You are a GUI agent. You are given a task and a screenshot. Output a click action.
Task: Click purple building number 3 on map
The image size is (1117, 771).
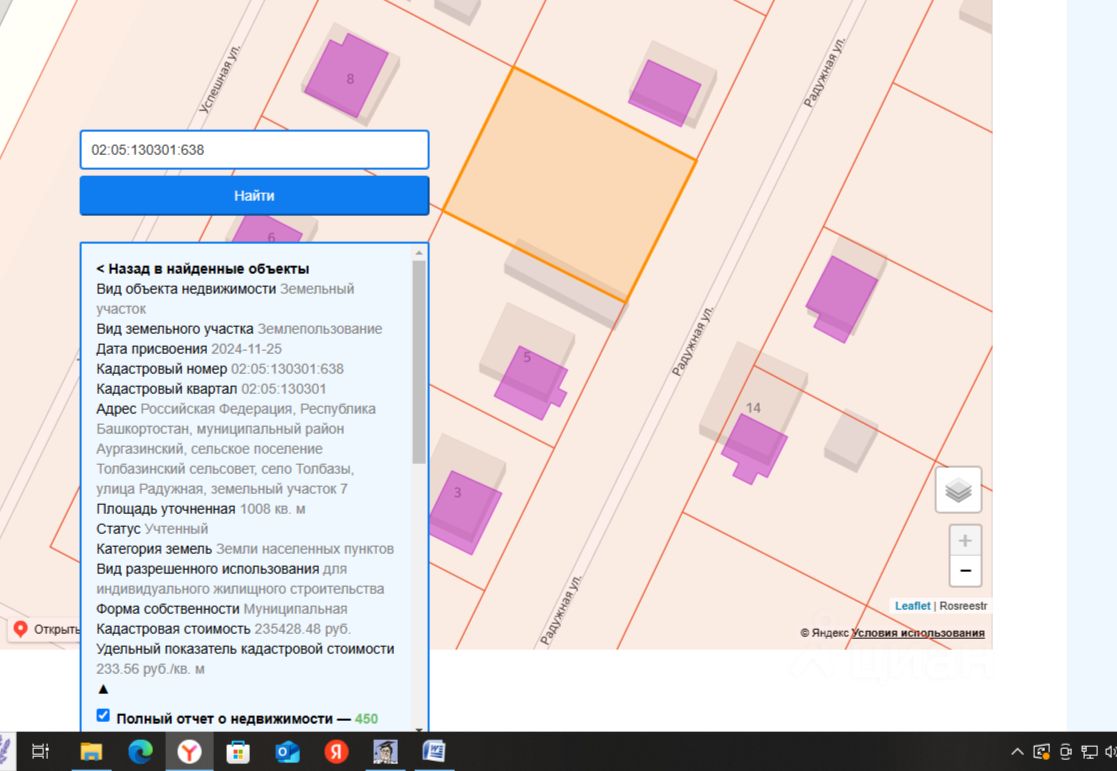coord(465,512)
